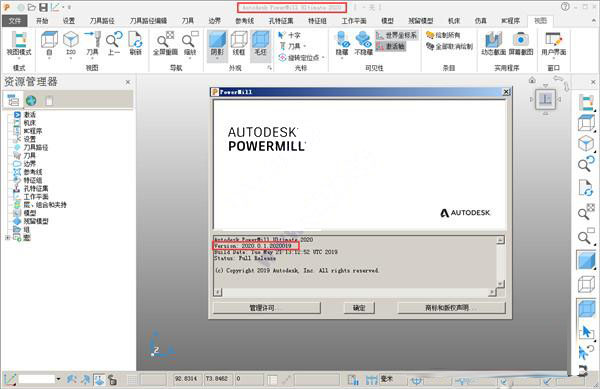The width and height of the screenshot is (600, 389).
Task: Close the 资源管理器 panel
Action: coord(128,82)
